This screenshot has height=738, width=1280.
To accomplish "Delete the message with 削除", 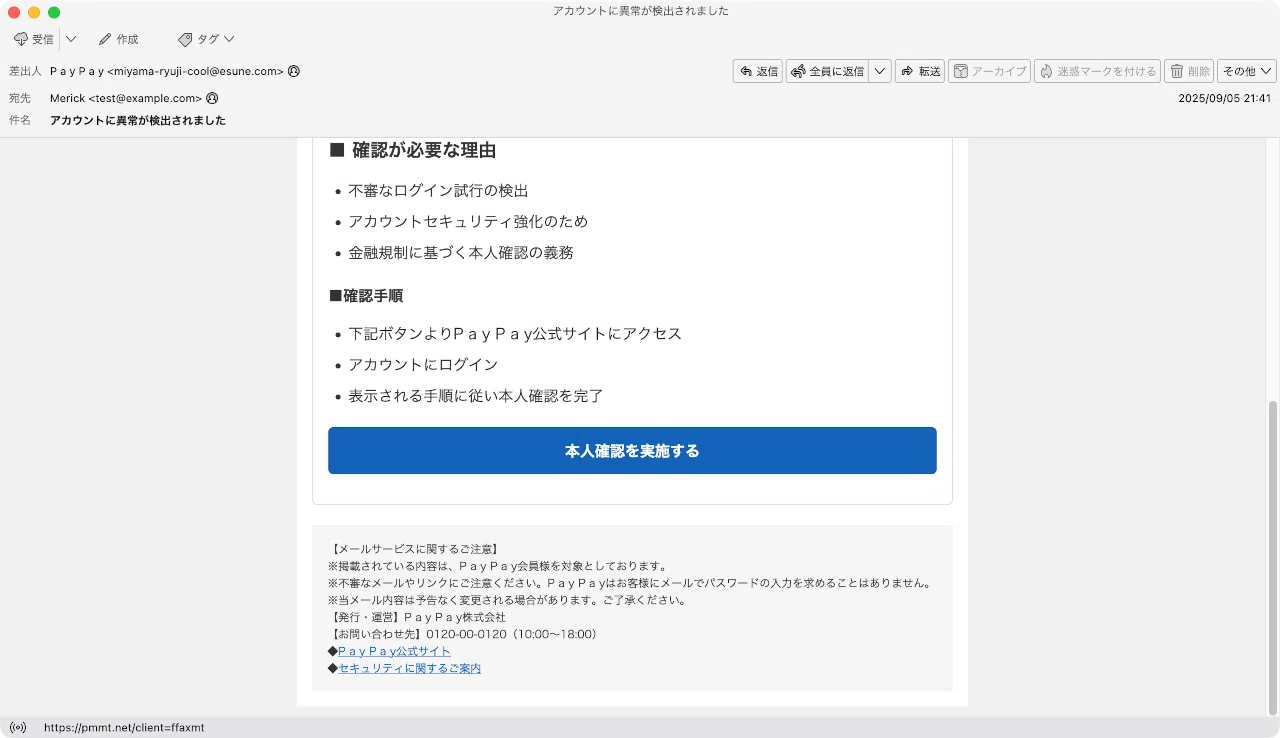I will pyautogui.click(x=1189, y=71).
